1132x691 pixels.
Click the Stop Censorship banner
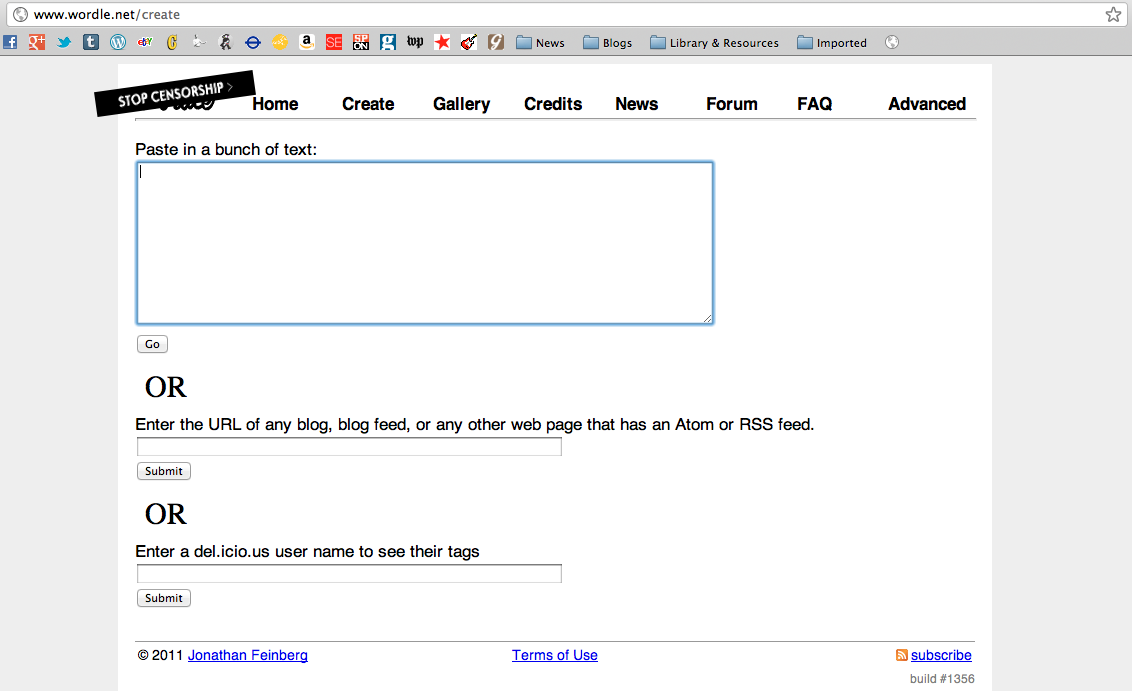coord(175,93)
